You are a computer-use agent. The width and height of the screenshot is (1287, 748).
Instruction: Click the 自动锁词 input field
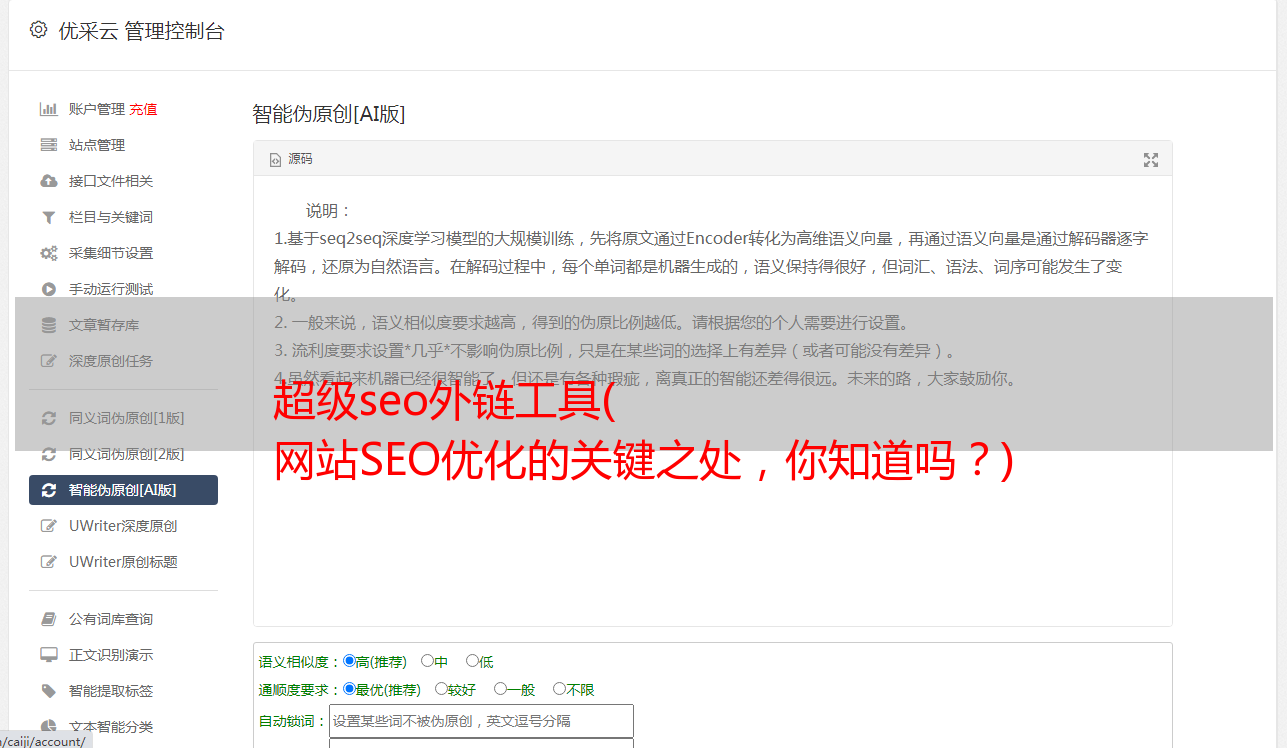tap(481, 721)
